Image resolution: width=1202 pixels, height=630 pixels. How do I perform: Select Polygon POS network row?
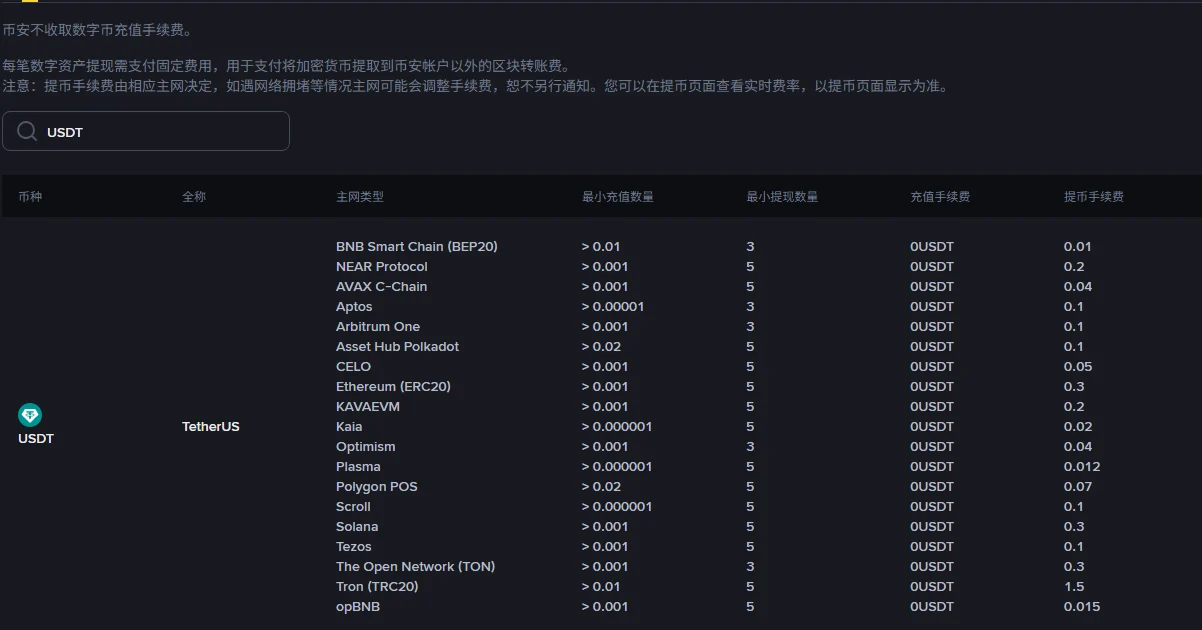377,487
